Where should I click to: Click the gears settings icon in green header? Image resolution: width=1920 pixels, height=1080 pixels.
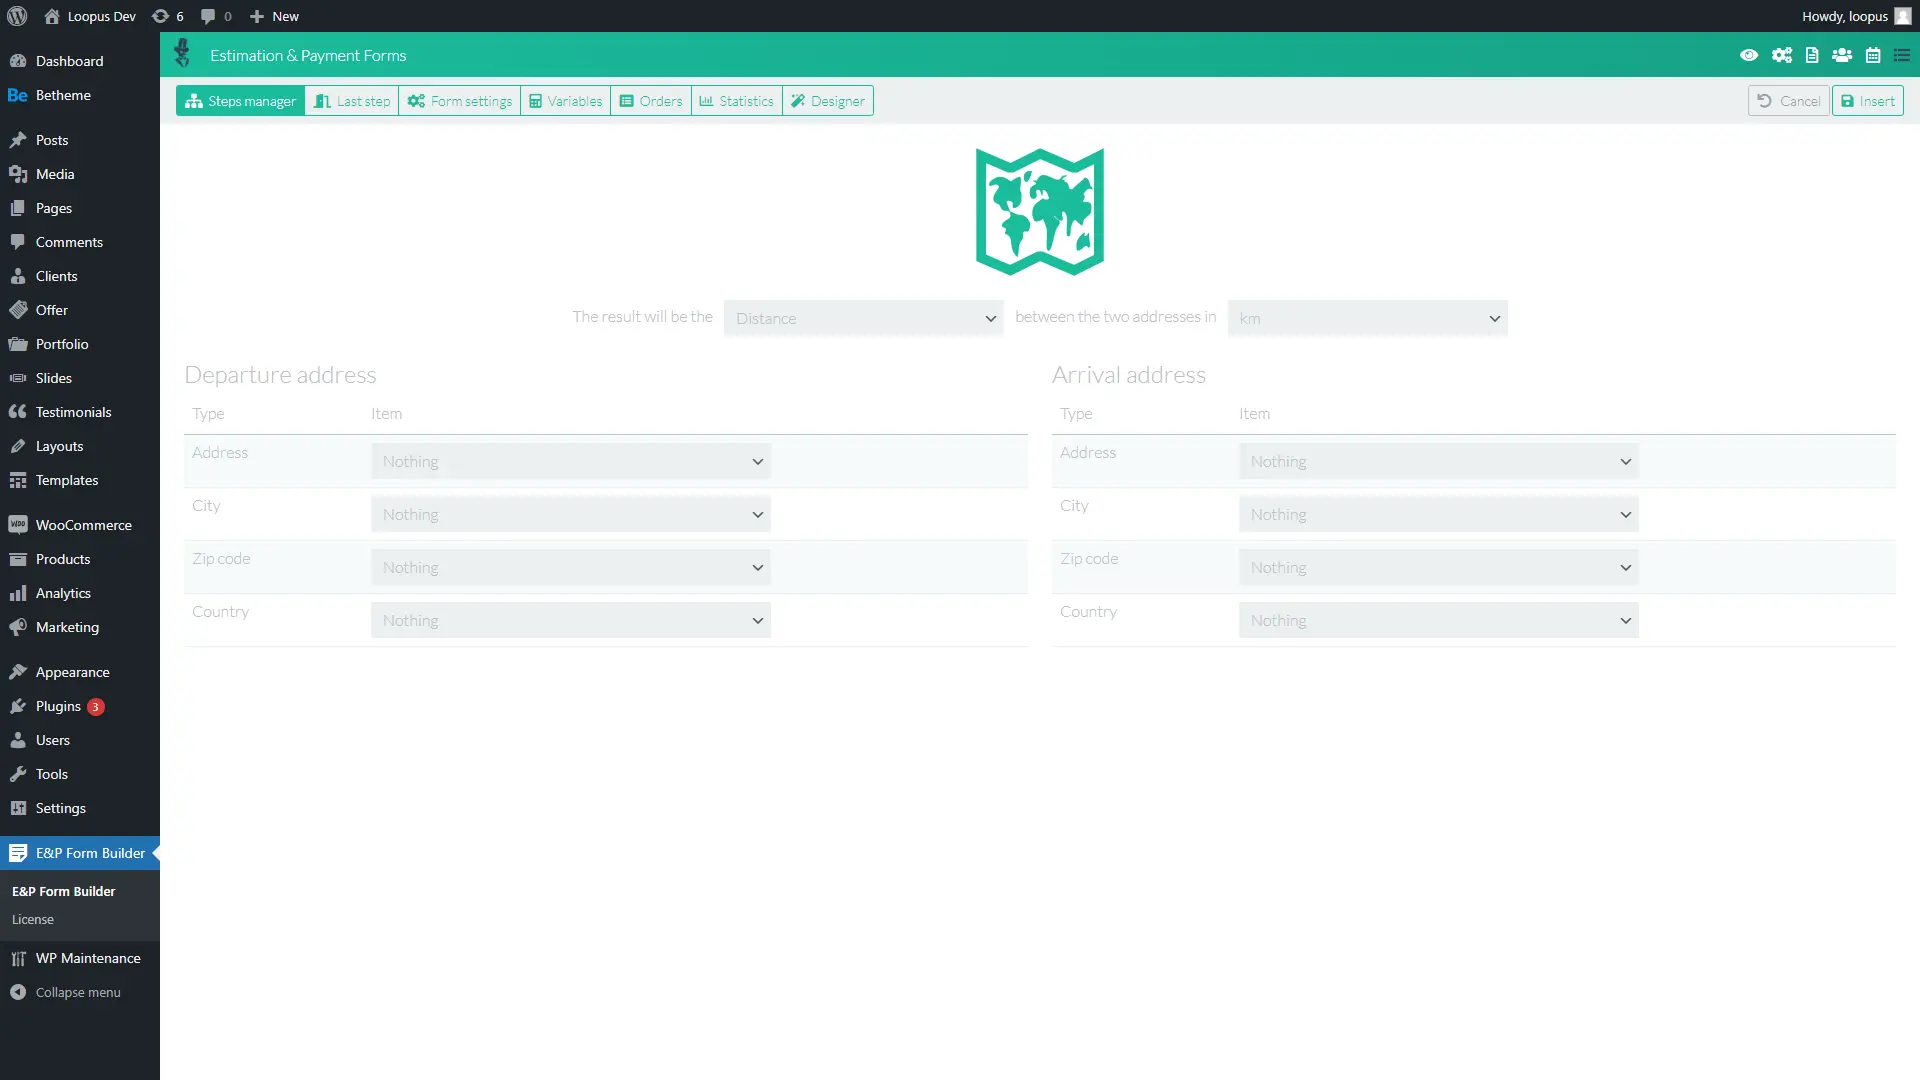[1781, 55]
